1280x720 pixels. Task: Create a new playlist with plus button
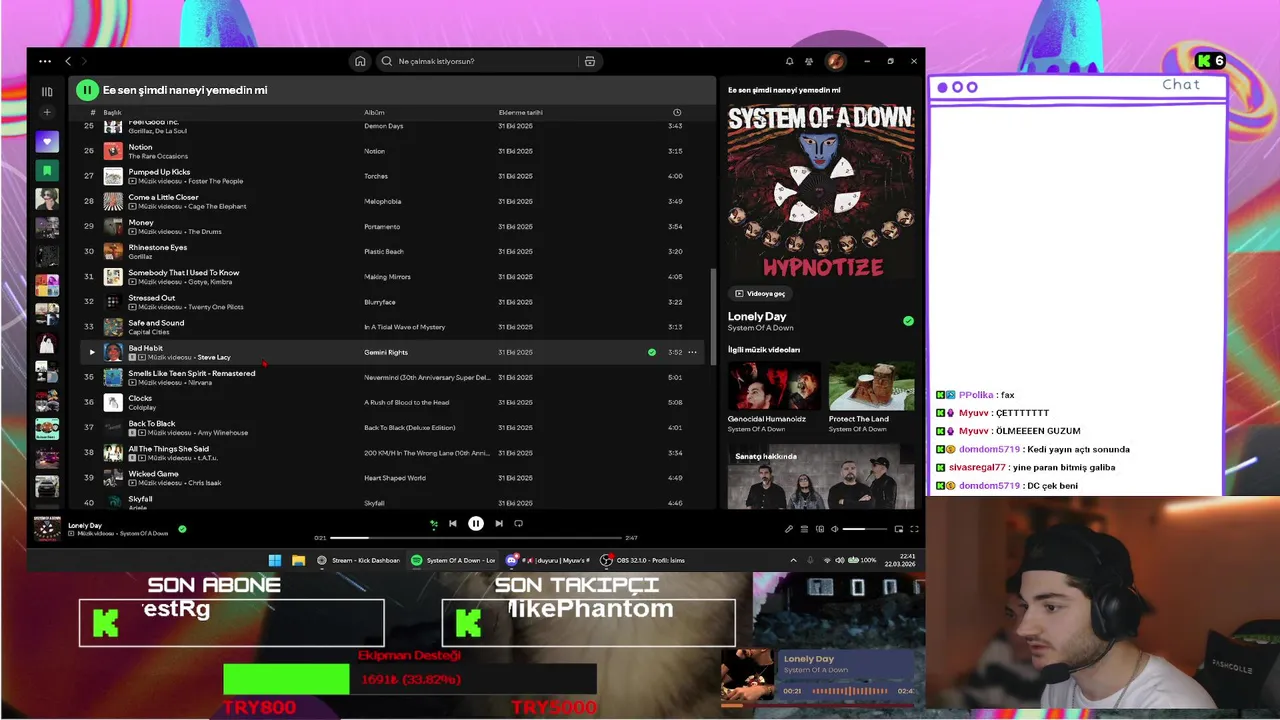[47, 113]
